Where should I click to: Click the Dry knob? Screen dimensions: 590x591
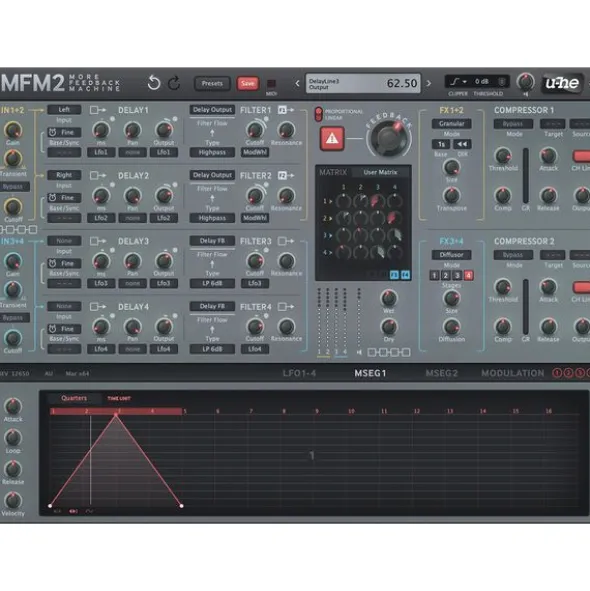tap(389, 326)
